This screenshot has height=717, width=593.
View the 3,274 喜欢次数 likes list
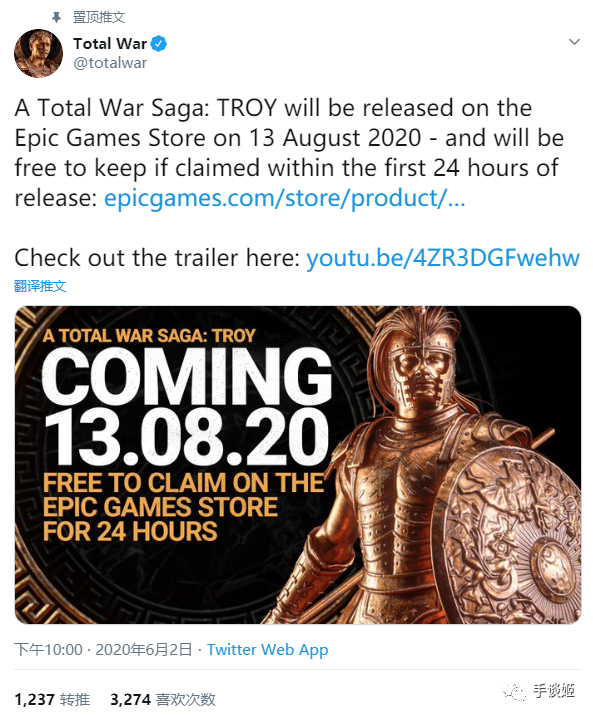[x=163, y=699]
